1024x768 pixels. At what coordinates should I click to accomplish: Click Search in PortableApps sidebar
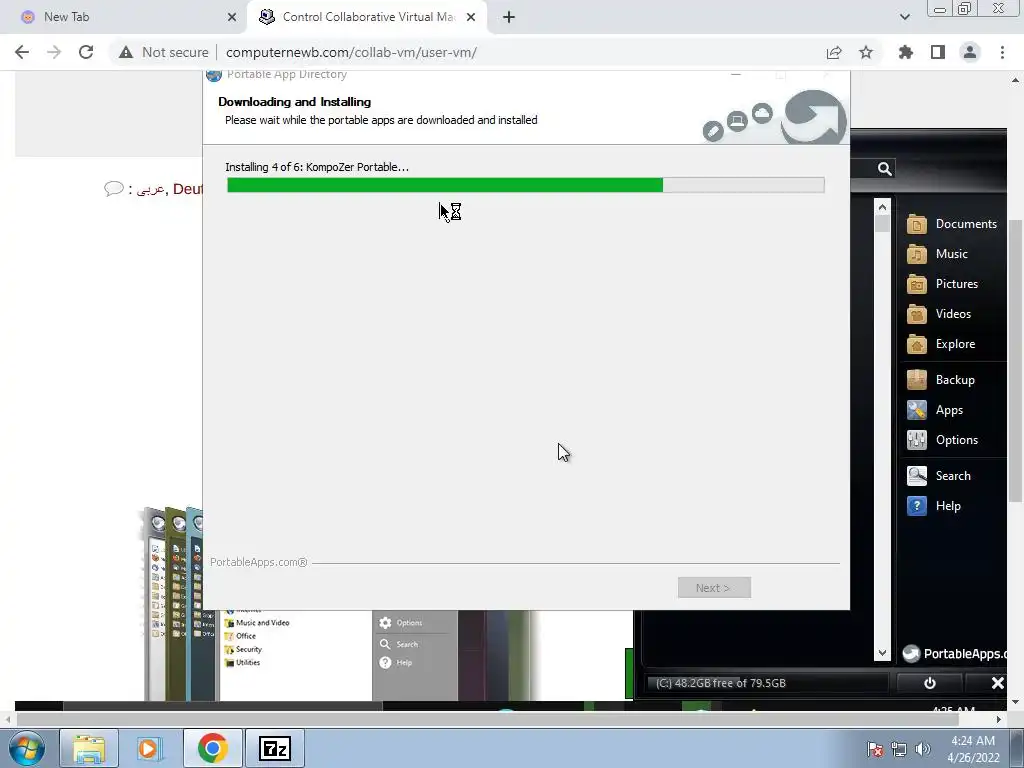938,476
